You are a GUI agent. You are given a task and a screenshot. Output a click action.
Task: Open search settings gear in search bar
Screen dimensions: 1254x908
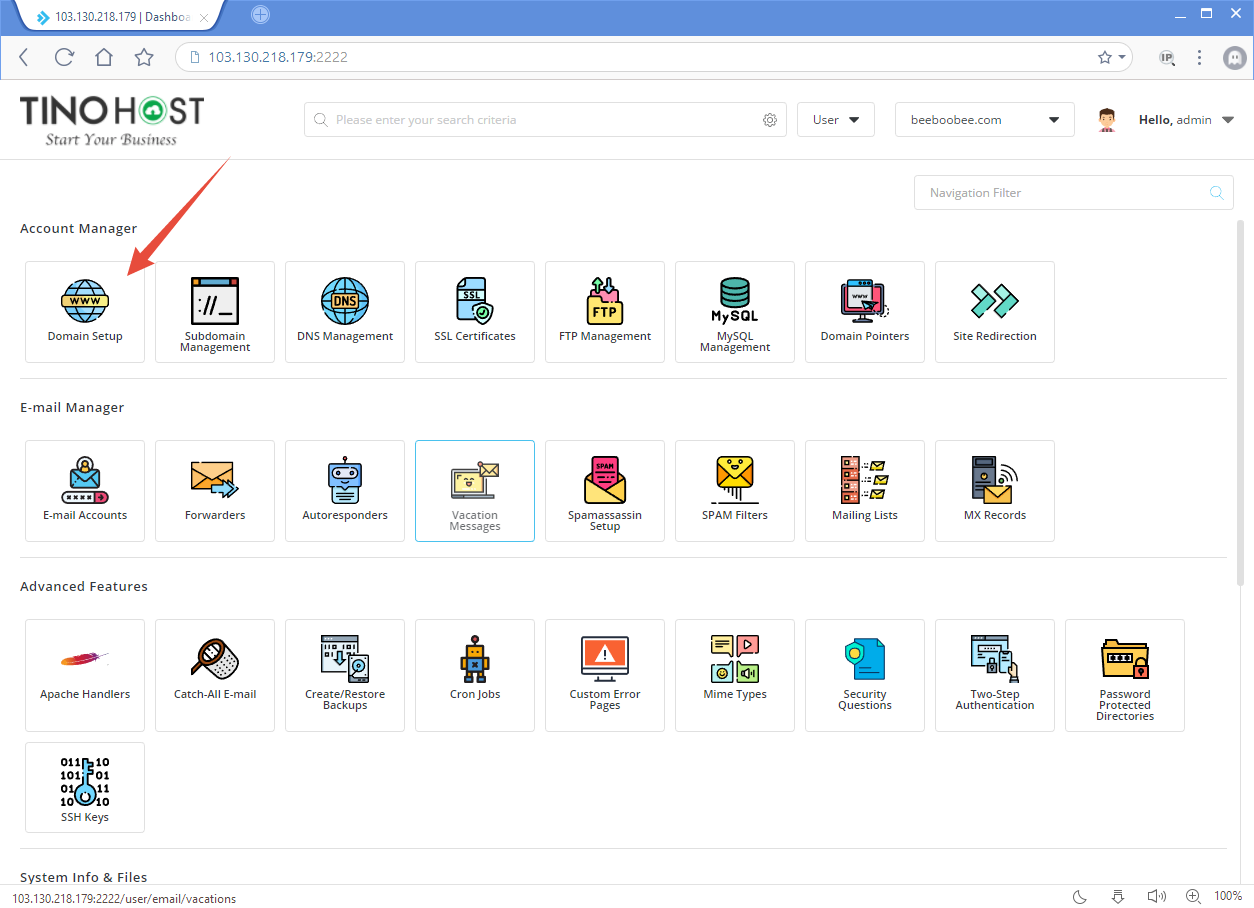coord(770,119)
